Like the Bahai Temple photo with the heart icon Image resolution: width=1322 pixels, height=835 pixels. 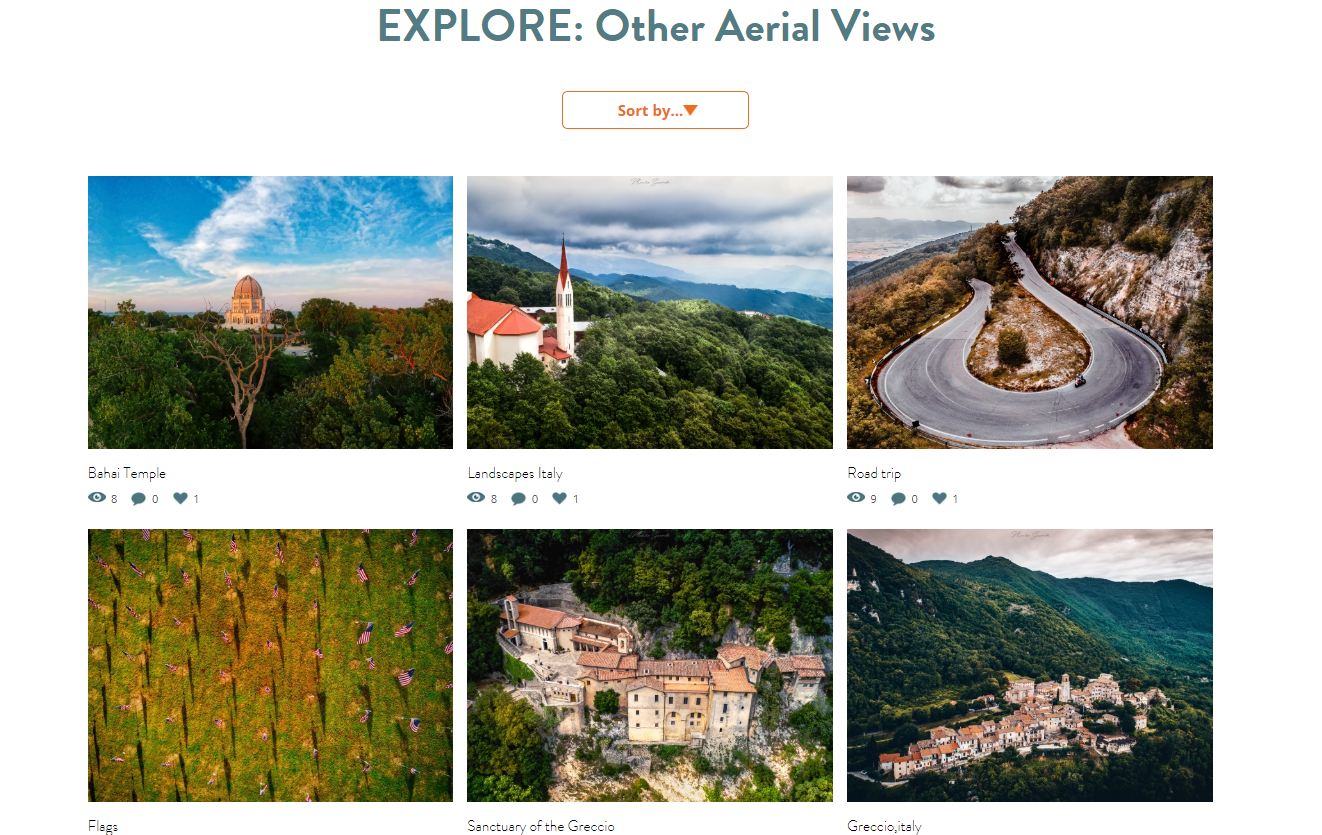[181, 498]
